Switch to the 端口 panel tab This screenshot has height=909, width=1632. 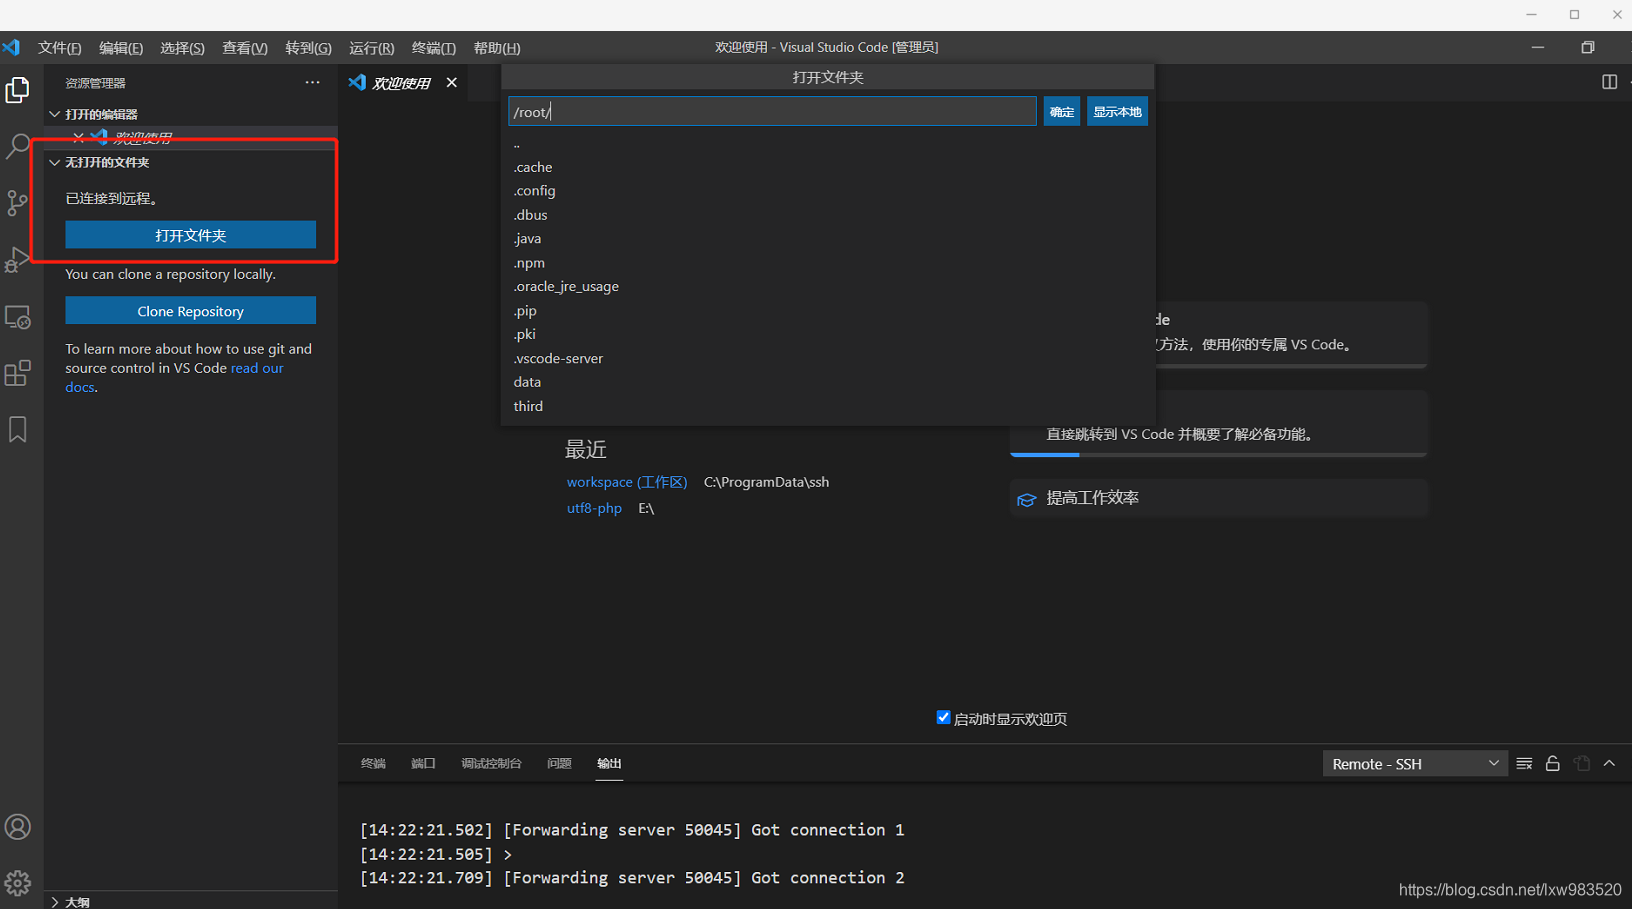click(x=423, y=763)
